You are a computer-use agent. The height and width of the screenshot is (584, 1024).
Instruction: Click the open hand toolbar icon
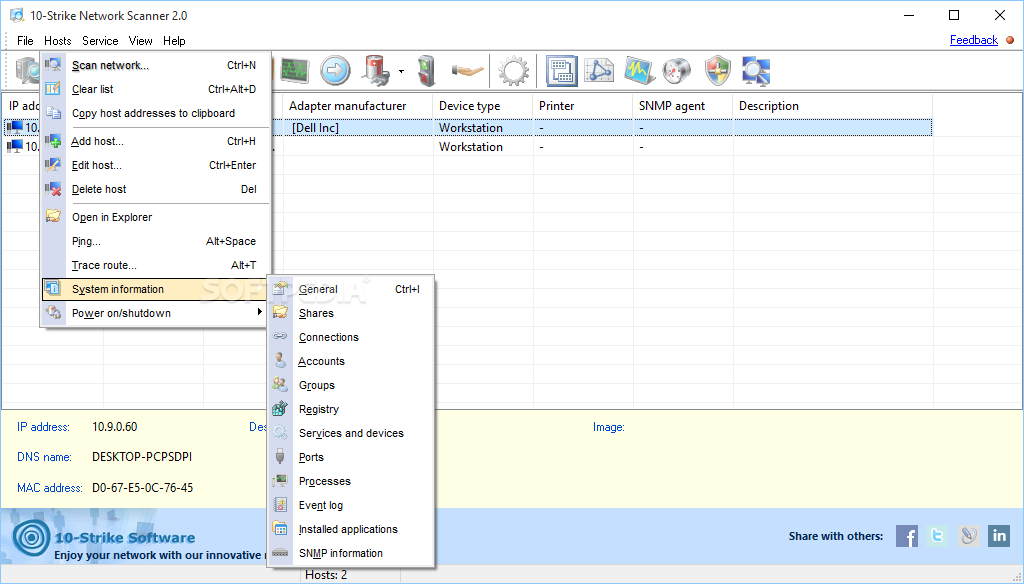pos(468,70)
